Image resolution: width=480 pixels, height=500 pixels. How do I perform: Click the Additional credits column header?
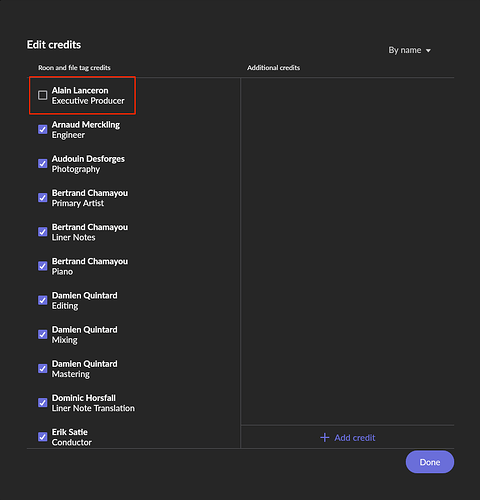pos(273,68)
